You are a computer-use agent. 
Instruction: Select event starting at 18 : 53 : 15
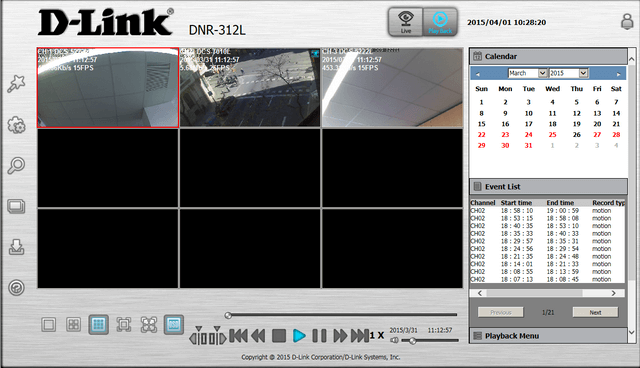tap(547, 218)
